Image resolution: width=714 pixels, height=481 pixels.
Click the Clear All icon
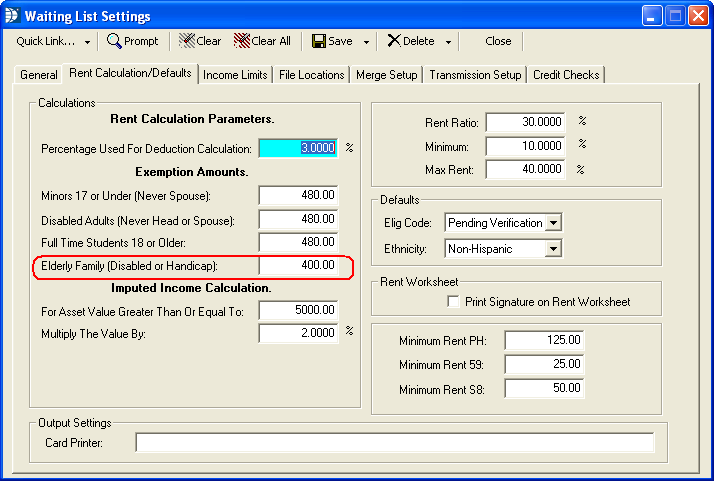pos(242,41)
